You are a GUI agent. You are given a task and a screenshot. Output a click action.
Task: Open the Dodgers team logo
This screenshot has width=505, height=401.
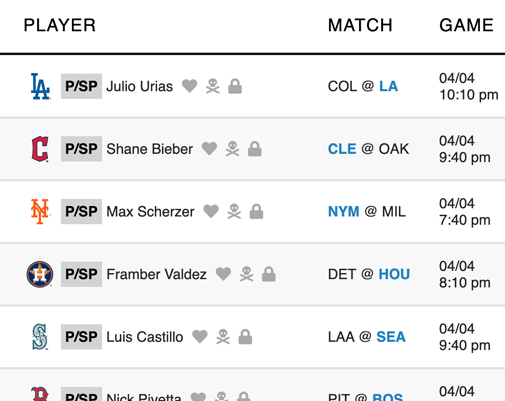[40, 86]
